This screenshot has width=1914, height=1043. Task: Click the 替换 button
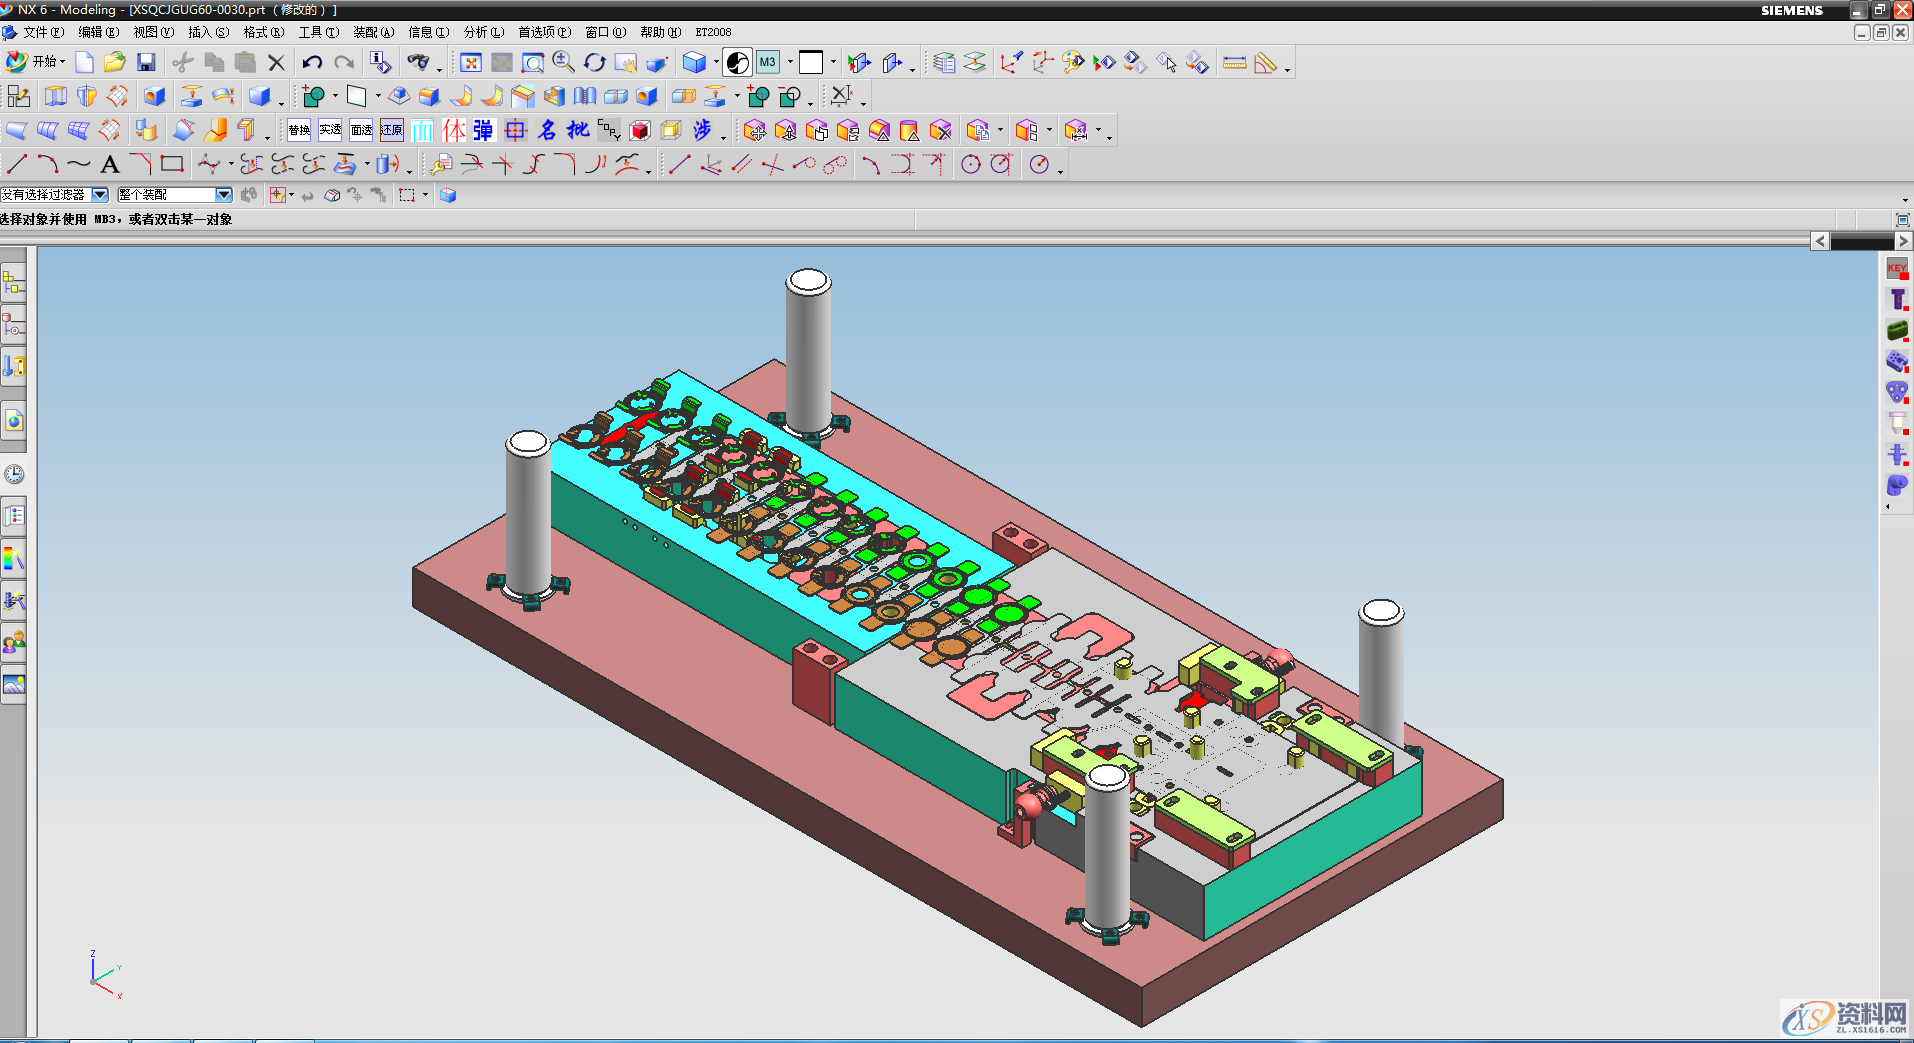click(299, 130)
